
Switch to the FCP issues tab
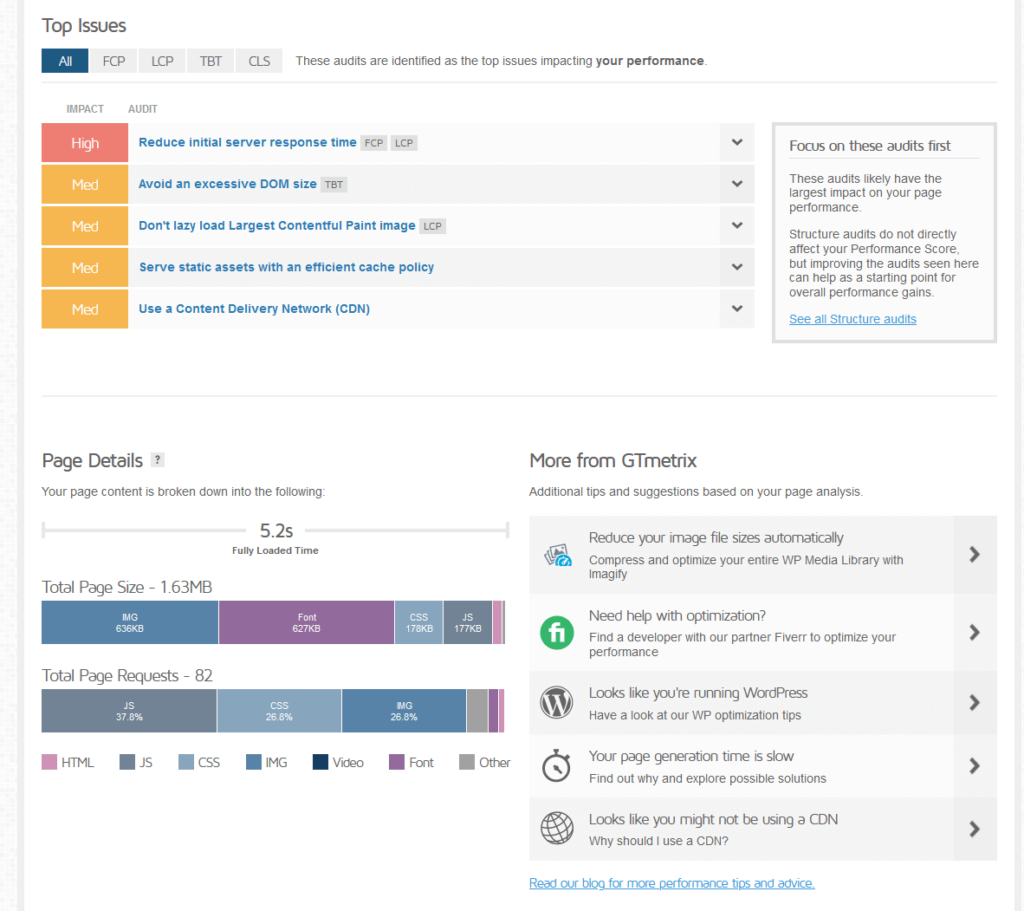114,61
